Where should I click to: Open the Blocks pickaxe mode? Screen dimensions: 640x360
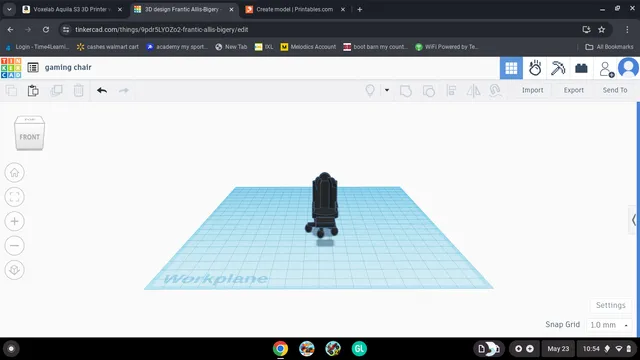pos(558,68)
